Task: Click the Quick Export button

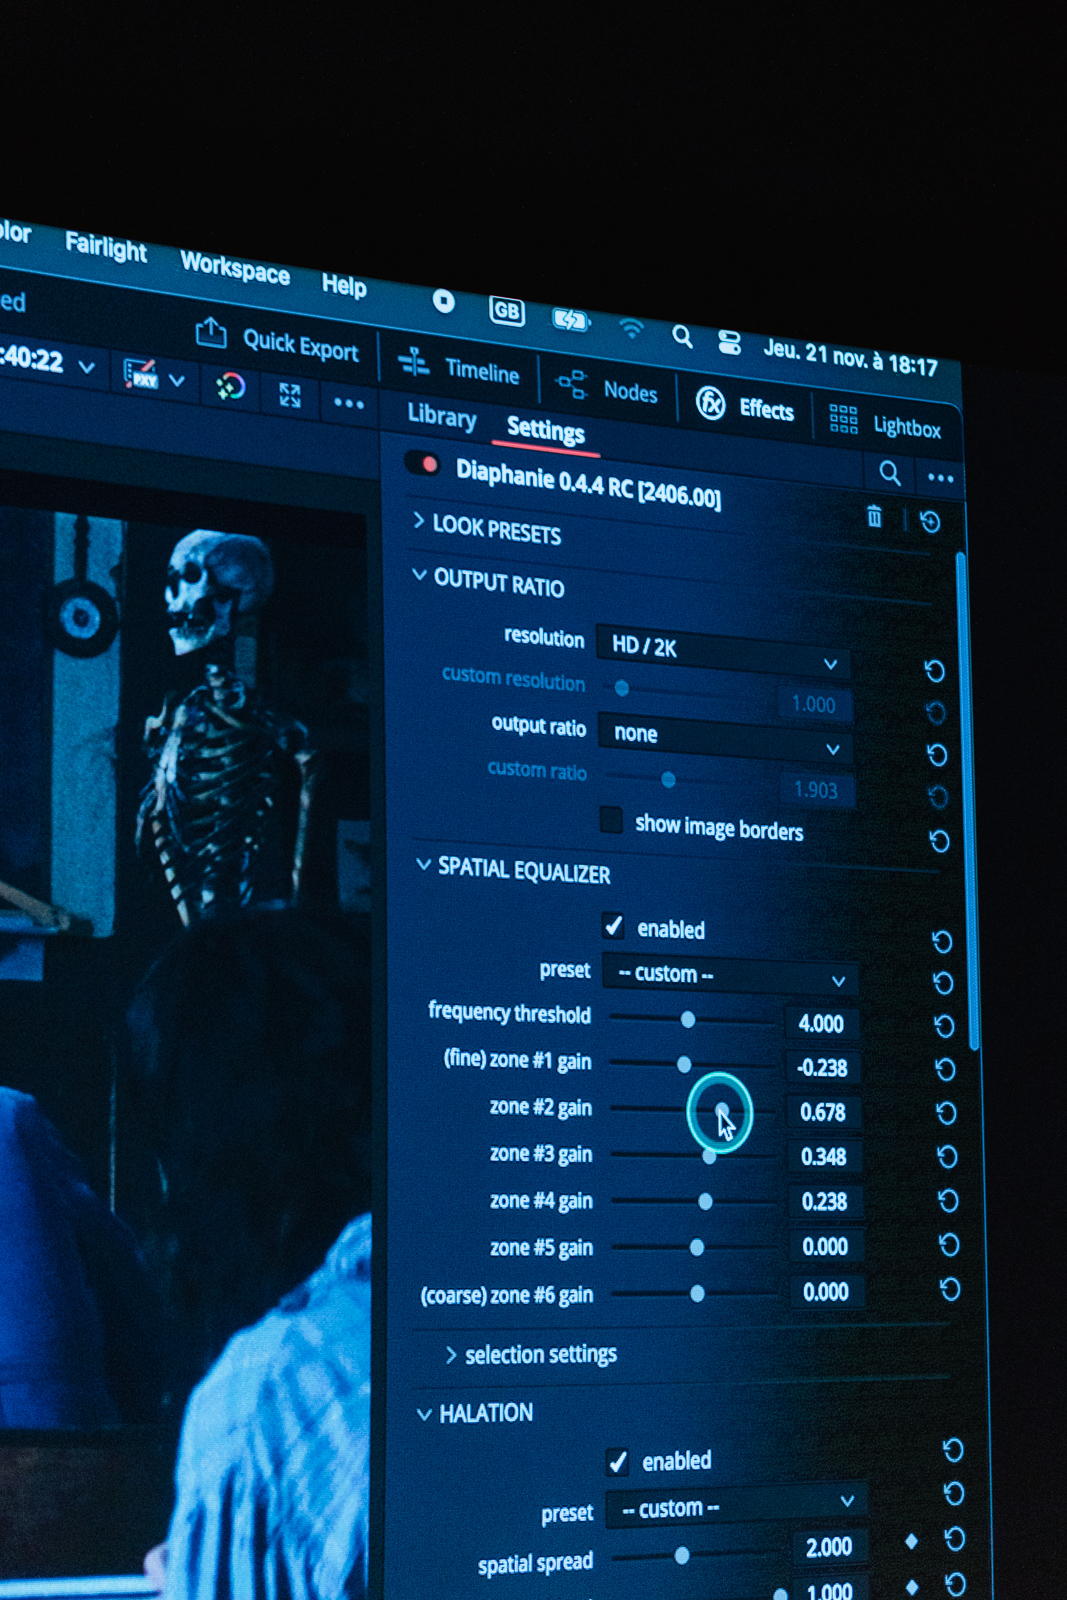Action: (277, 341)
